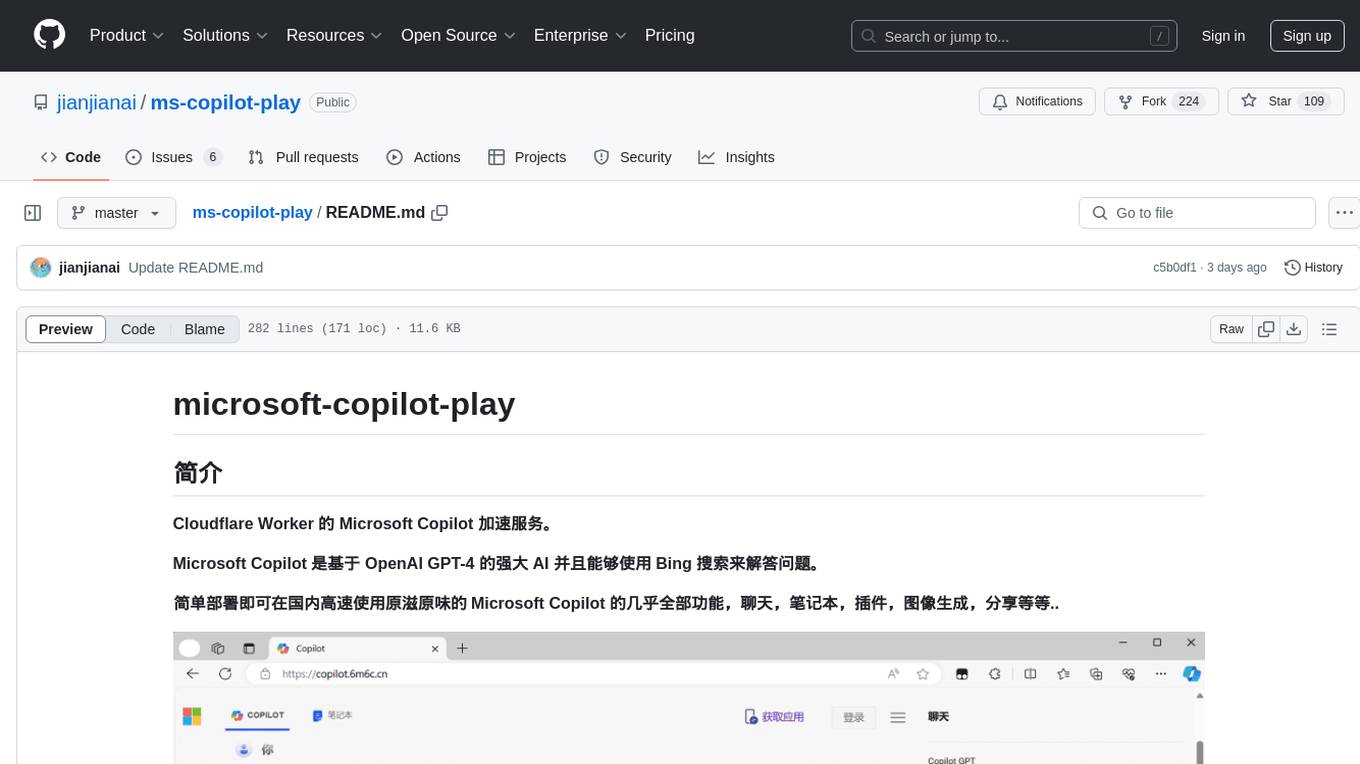Click the Notifications bell button
This screenshot has width=1360, height=764.
pos(1037,102)
